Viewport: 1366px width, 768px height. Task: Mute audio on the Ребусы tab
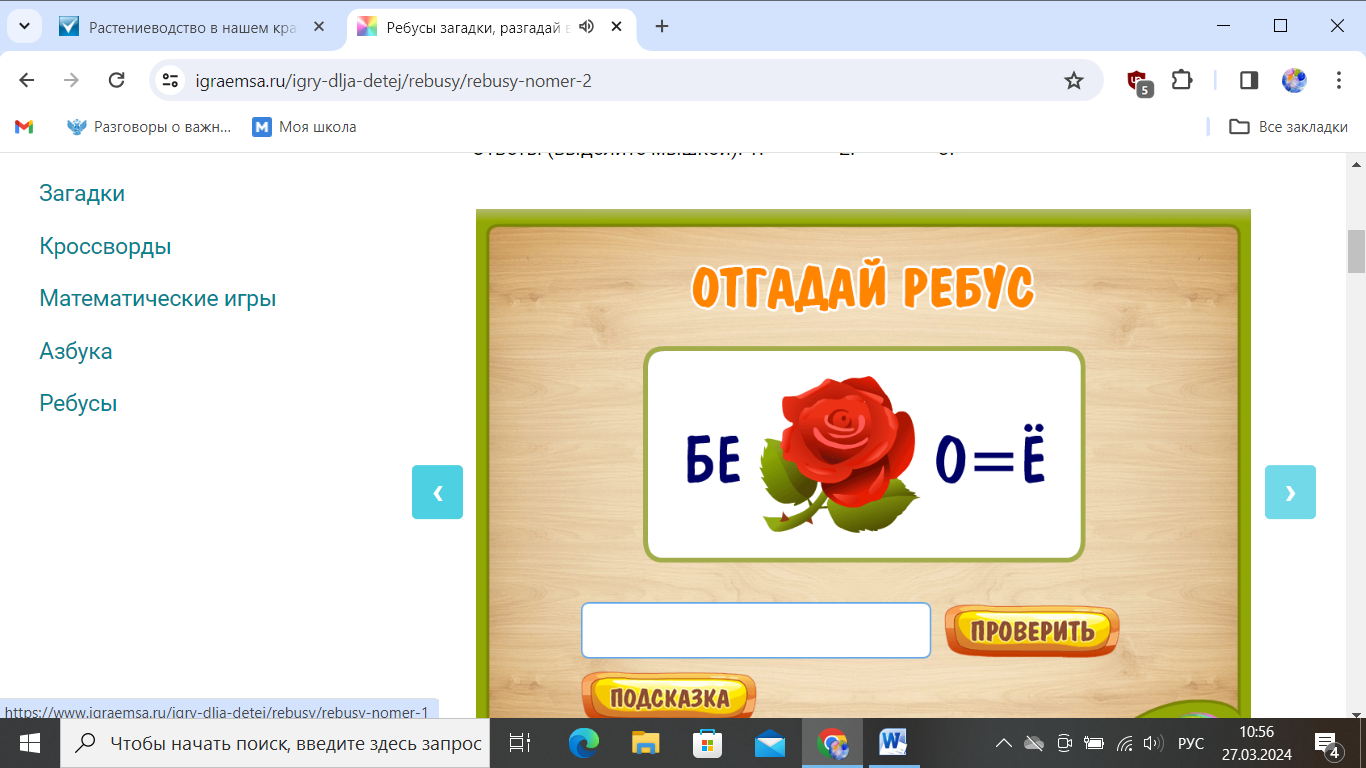tap(587, 27)
